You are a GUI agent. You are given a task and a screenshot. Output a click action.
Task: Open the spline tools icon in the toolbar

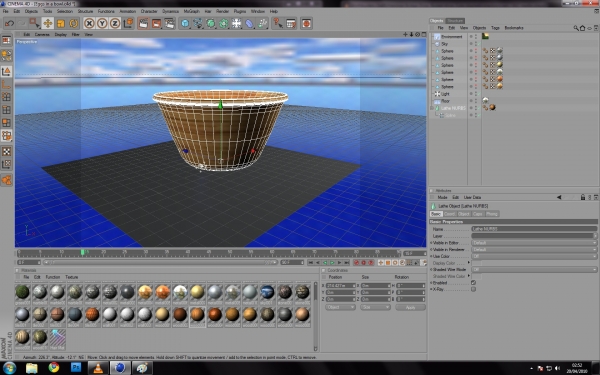click(198, 23)
